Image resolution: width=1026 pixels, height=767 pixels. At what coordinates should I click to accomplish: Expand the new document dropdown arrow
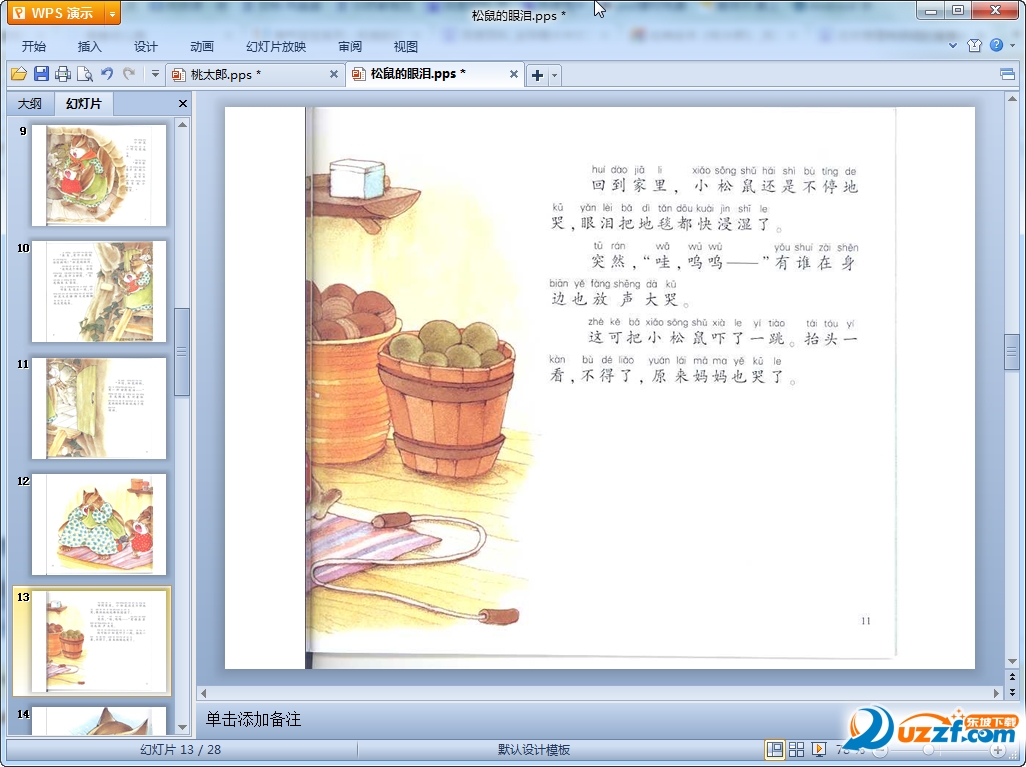pos(554,75)
